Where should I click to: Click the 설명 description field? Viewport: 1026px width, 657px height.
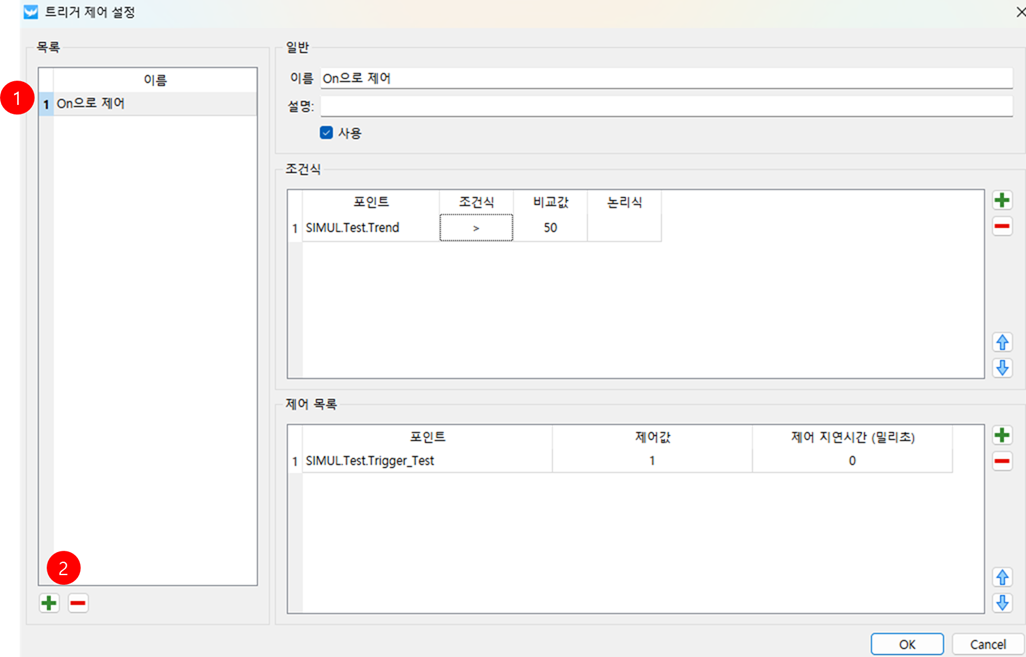(x=666, y=106)
